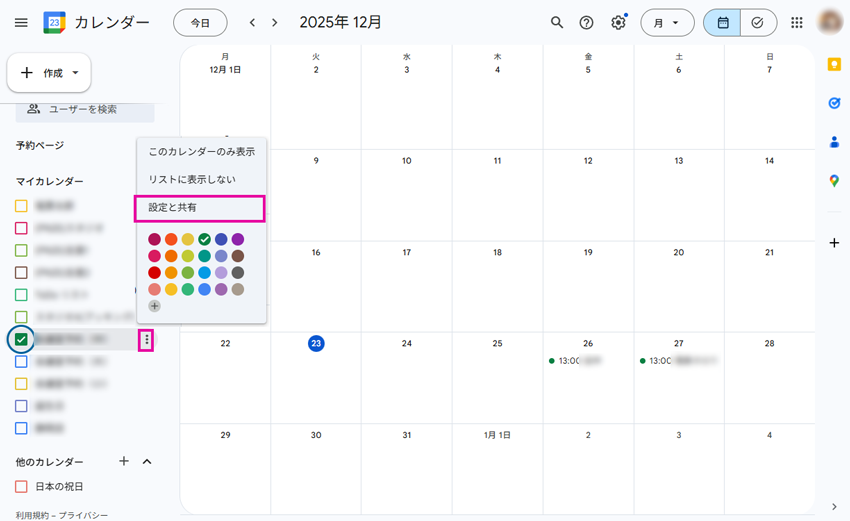Image resolution: width=850 pixels, height=521 pixels.
Task: Open the help question mark icon
Action: 587,22
